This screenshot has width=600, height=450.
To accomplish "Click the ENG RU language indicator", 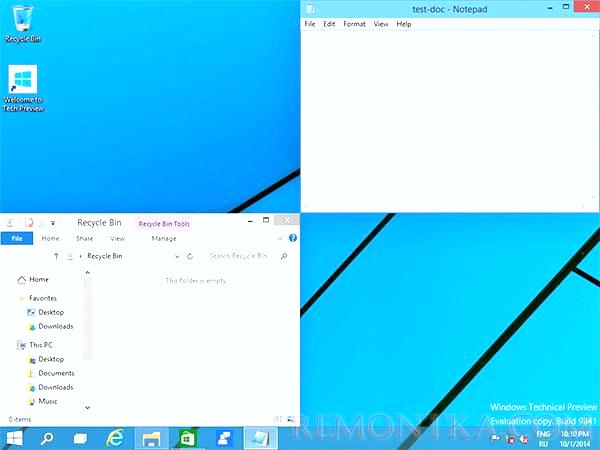I will tap(543, 439).
